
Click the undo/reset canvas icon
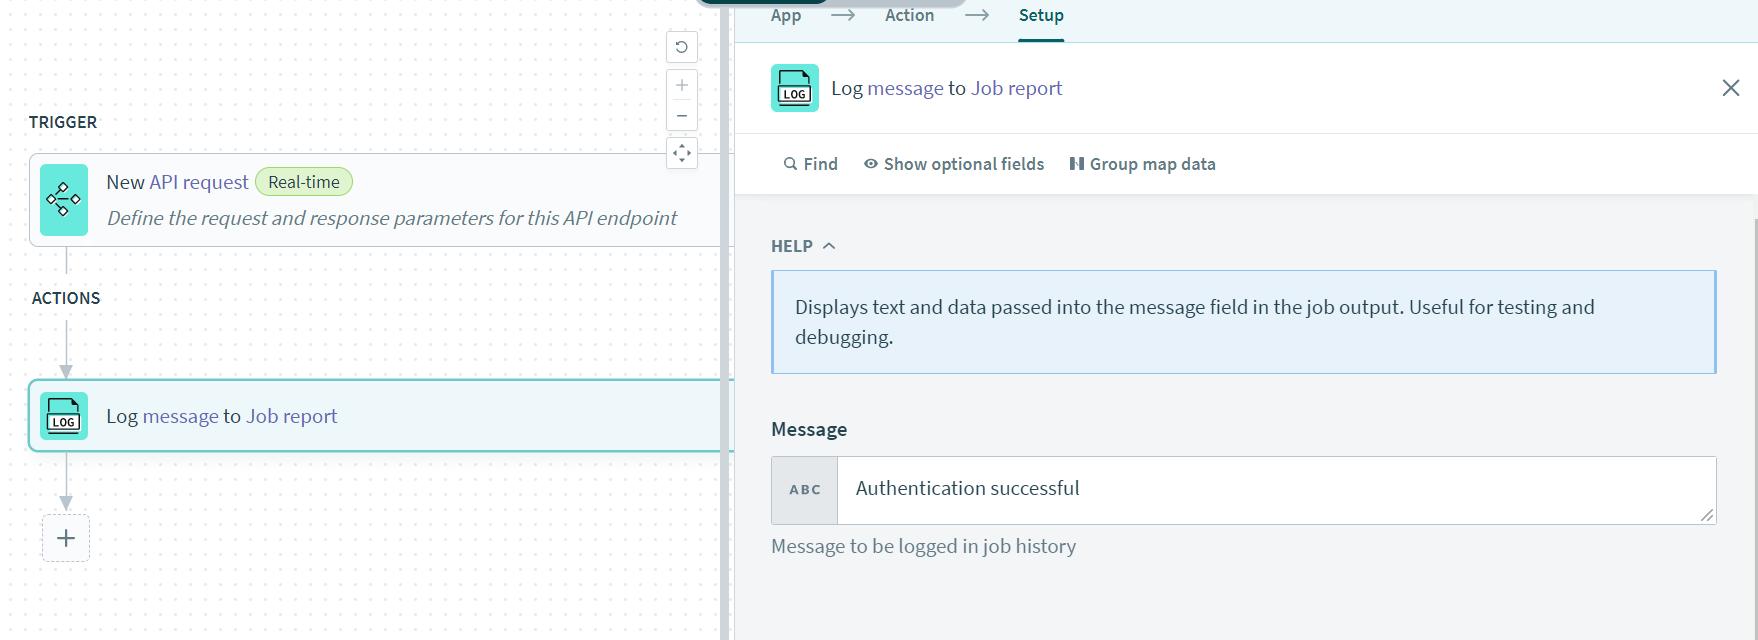[681, 47]
